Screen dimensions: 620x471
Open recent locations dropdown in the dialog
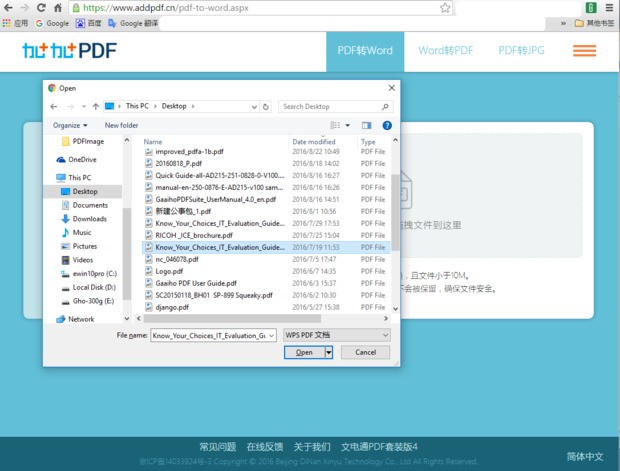[x=84, y=106]
